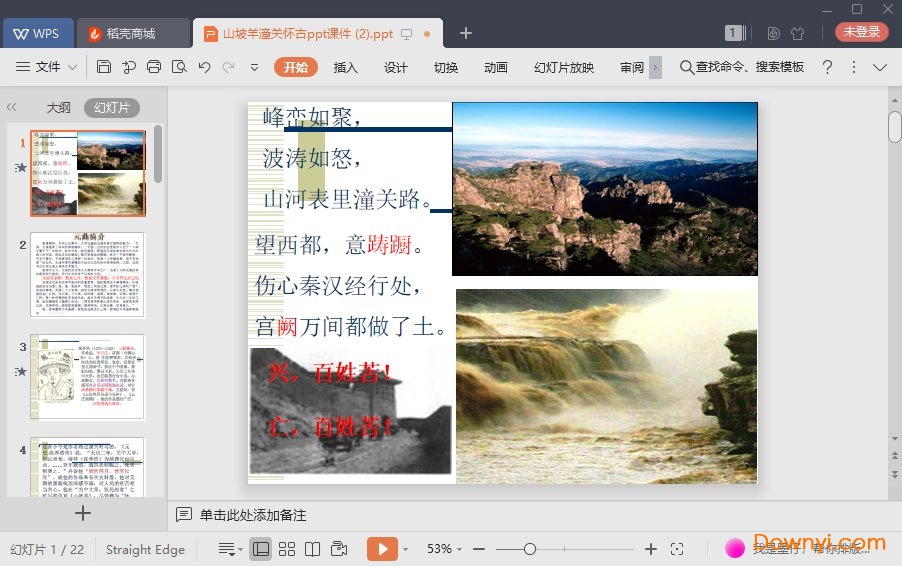Switch to the 大纲 outline view
The width and height of the screenshot is (902, 566).
point(58,108)
